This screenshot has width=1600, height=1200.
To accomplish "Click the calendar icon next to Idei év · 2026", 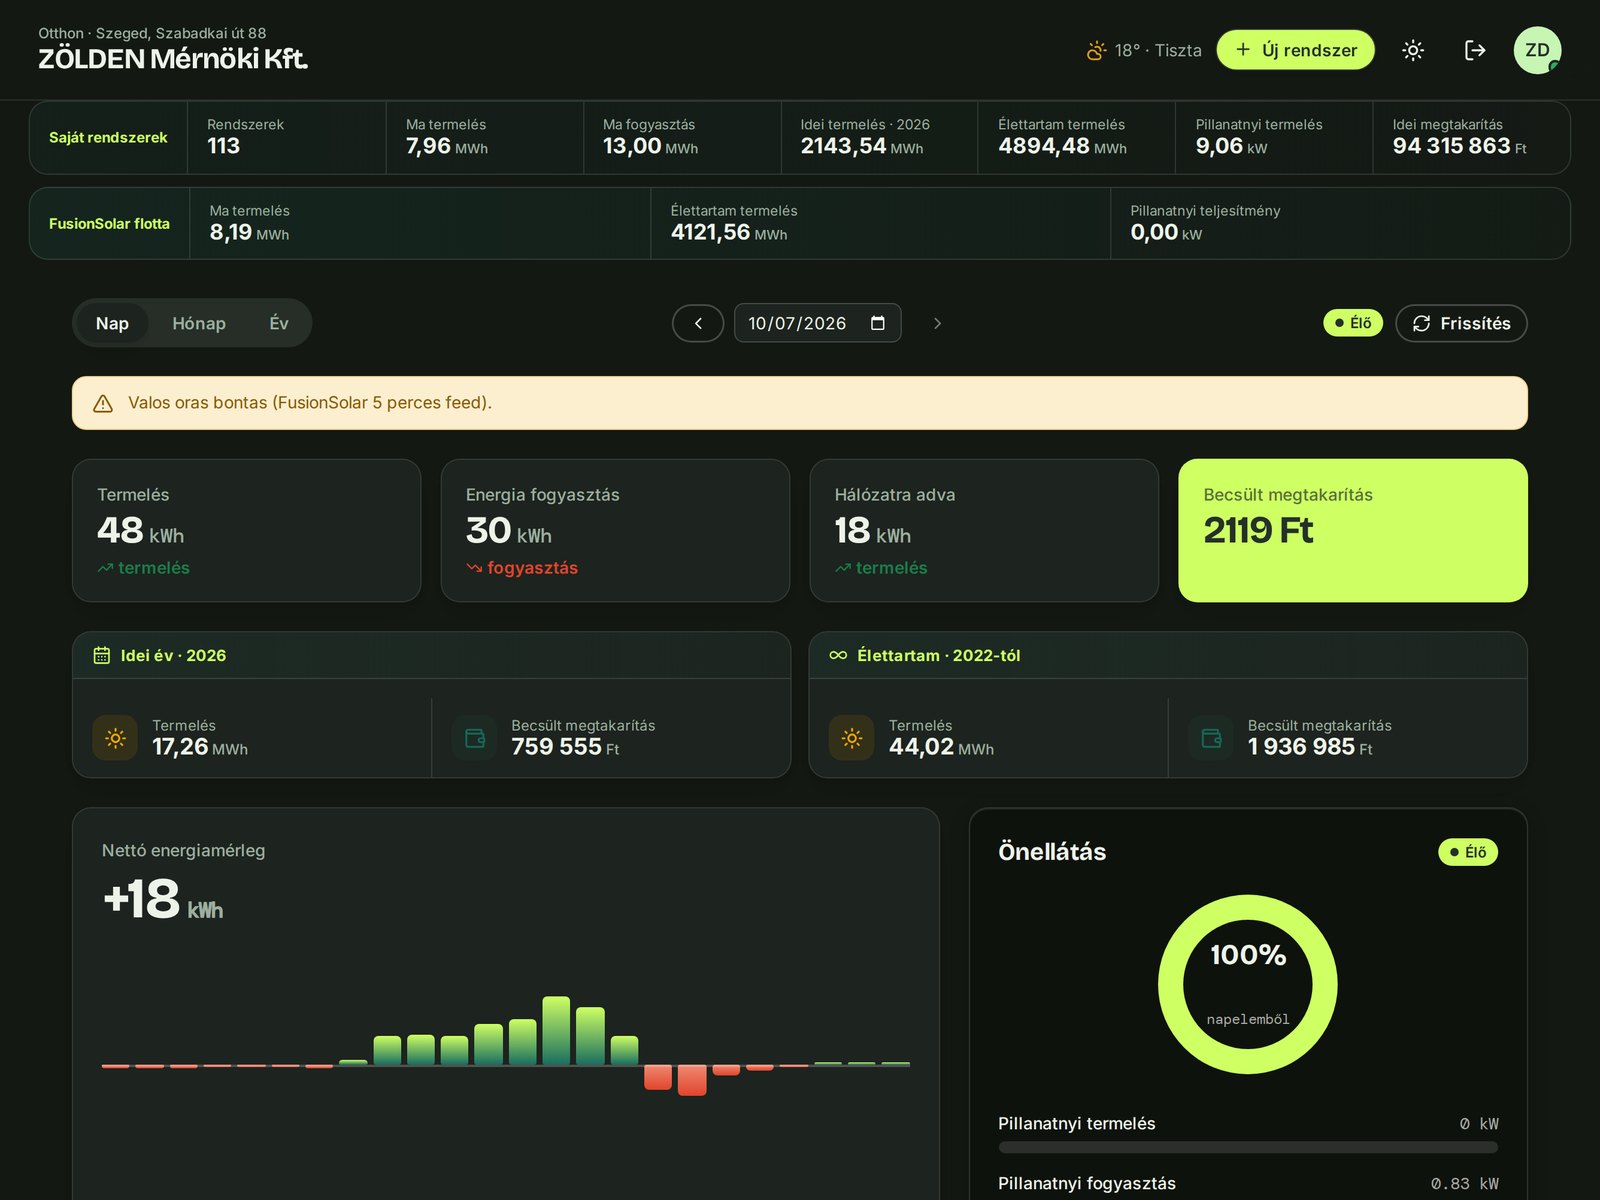I will pos(102,655).
